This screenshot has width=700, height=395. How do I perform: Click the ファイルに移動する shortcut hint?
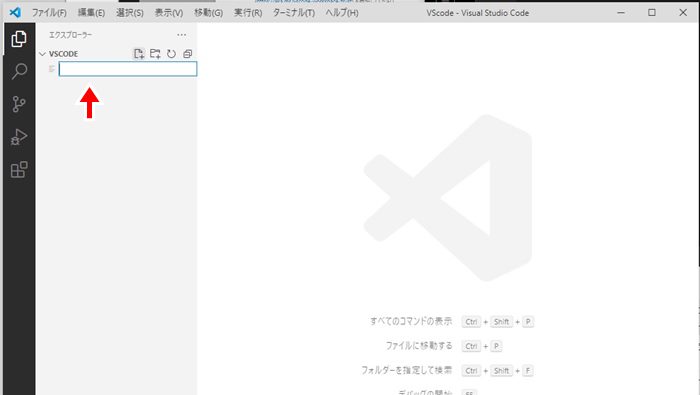pos(419,346)
